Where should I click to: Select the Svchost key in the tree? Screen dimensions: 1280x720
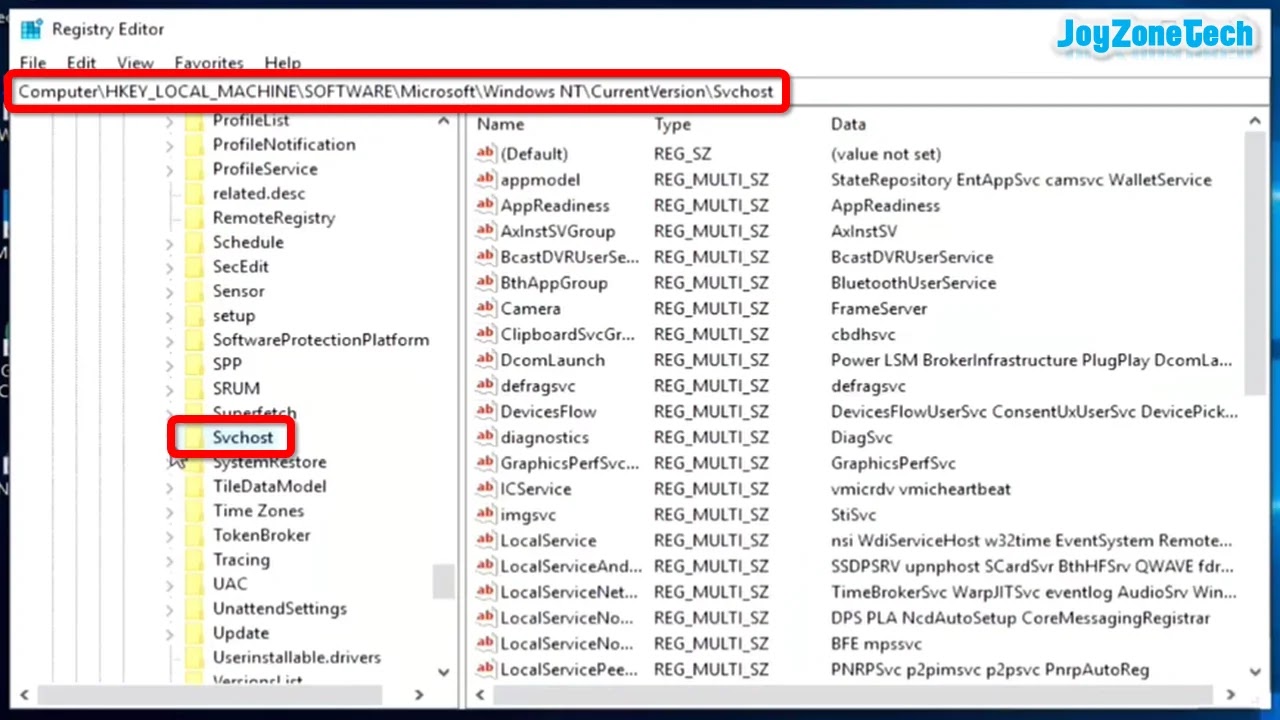click(242, 438)
